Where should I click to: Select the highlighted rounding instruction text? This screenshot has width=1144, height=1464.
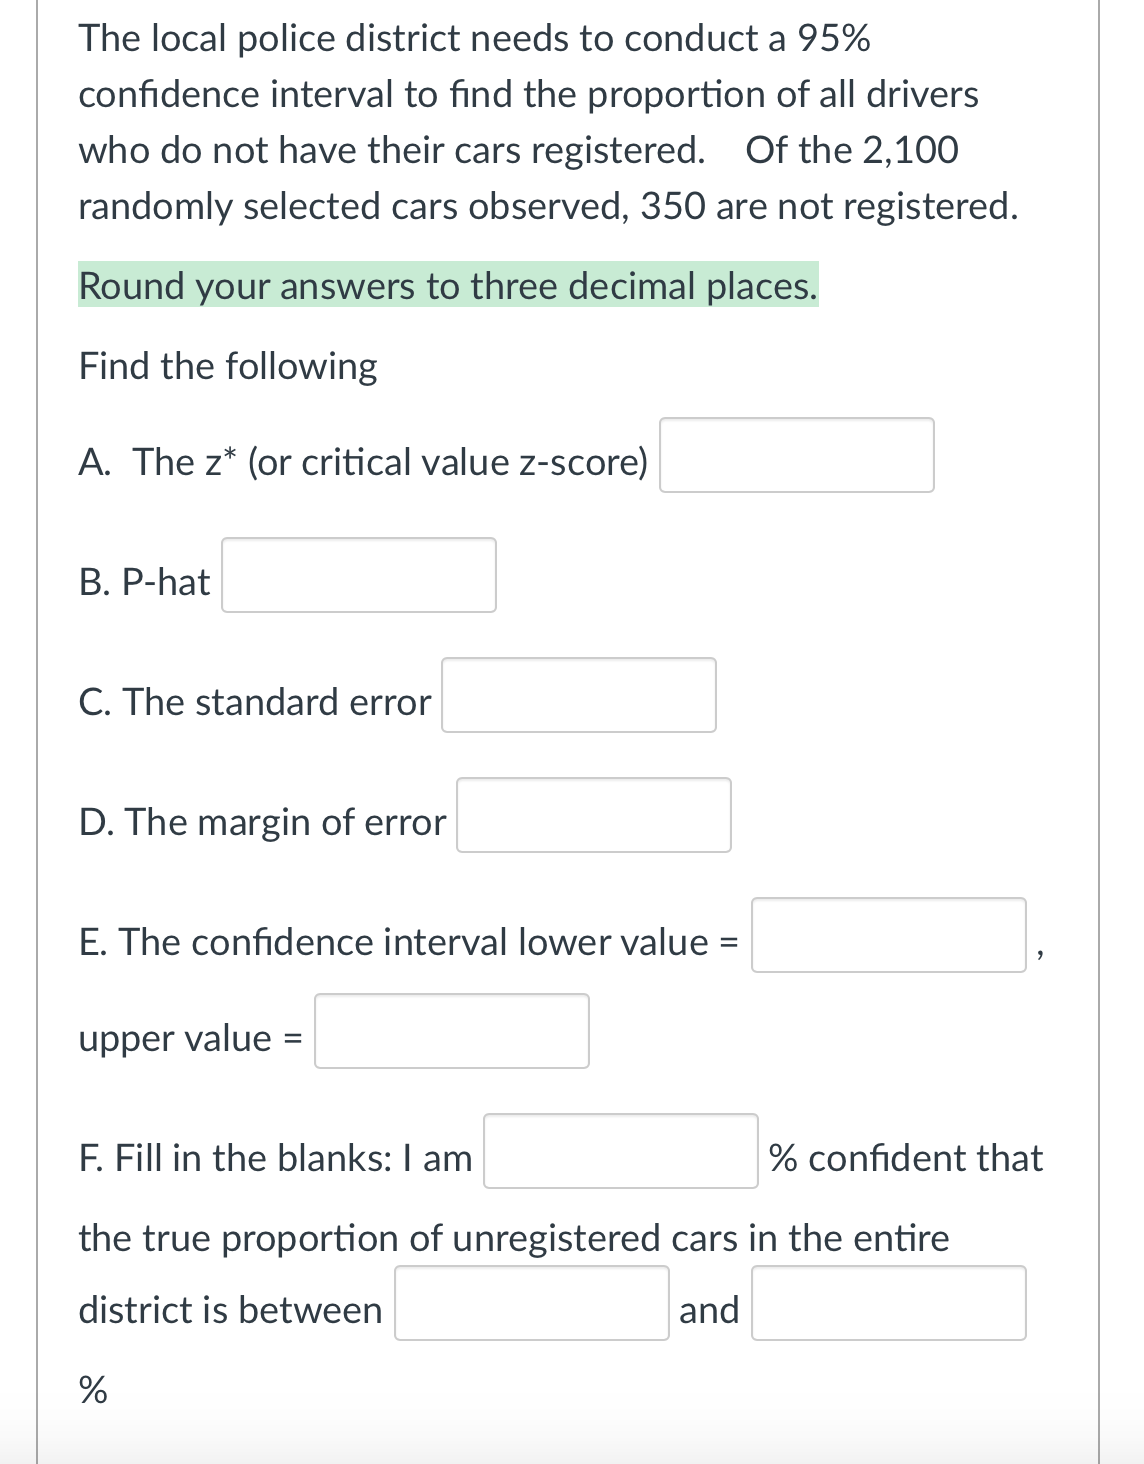point(447,286)
